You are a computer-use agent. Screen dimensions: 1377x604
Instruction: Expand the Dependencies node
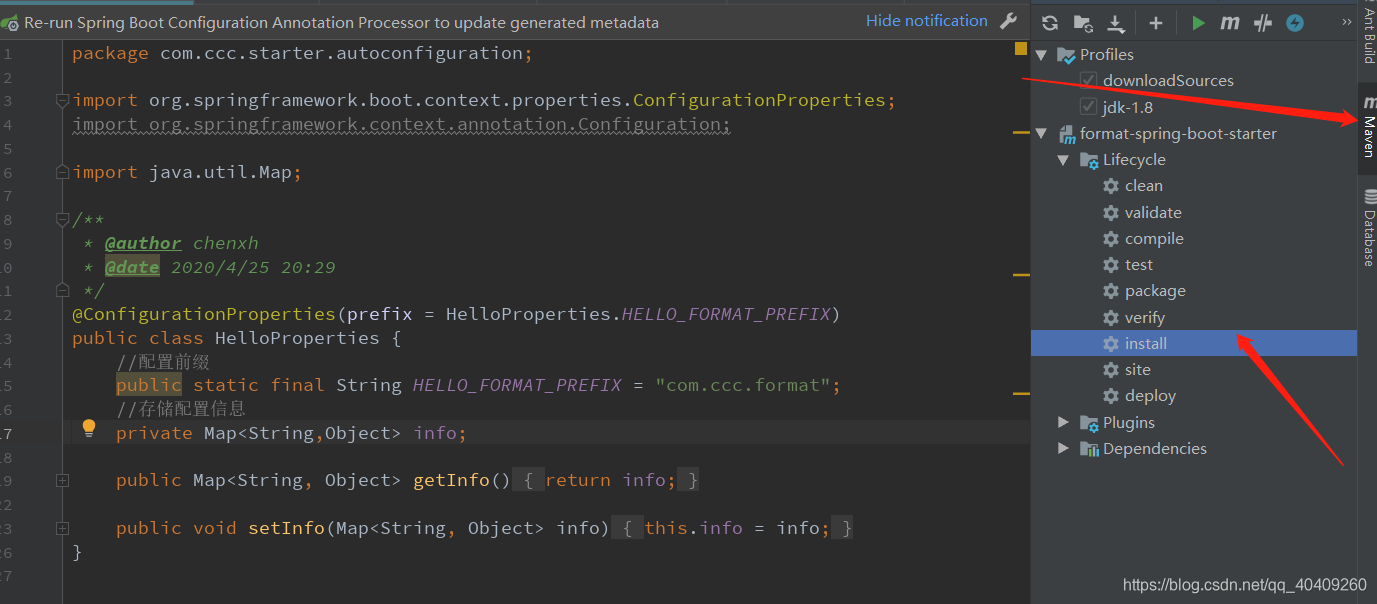tap(1064, 448)
